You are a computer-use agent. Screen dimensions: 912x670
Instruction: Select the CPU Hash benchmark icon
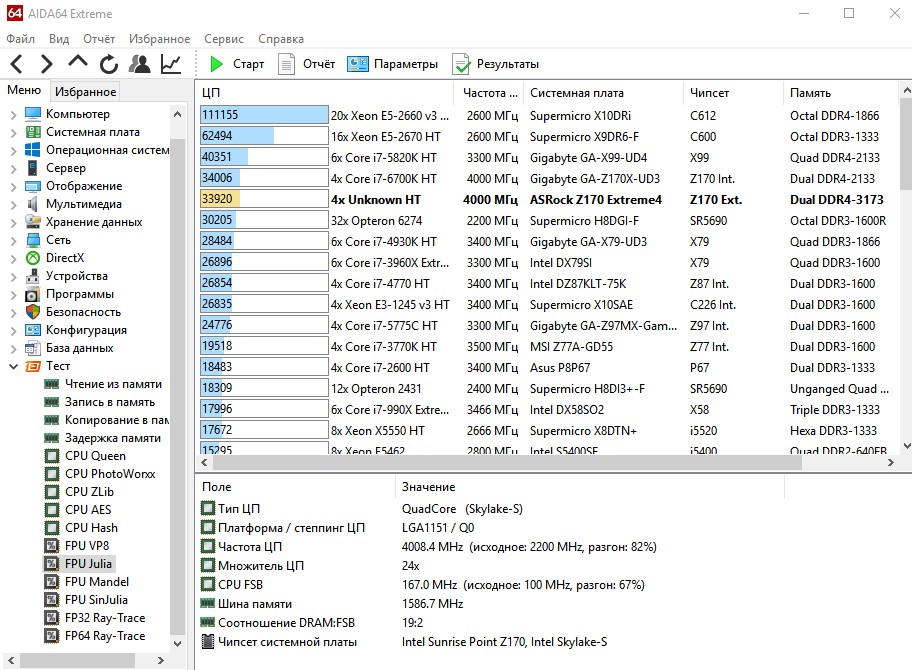tap(52, 528)
